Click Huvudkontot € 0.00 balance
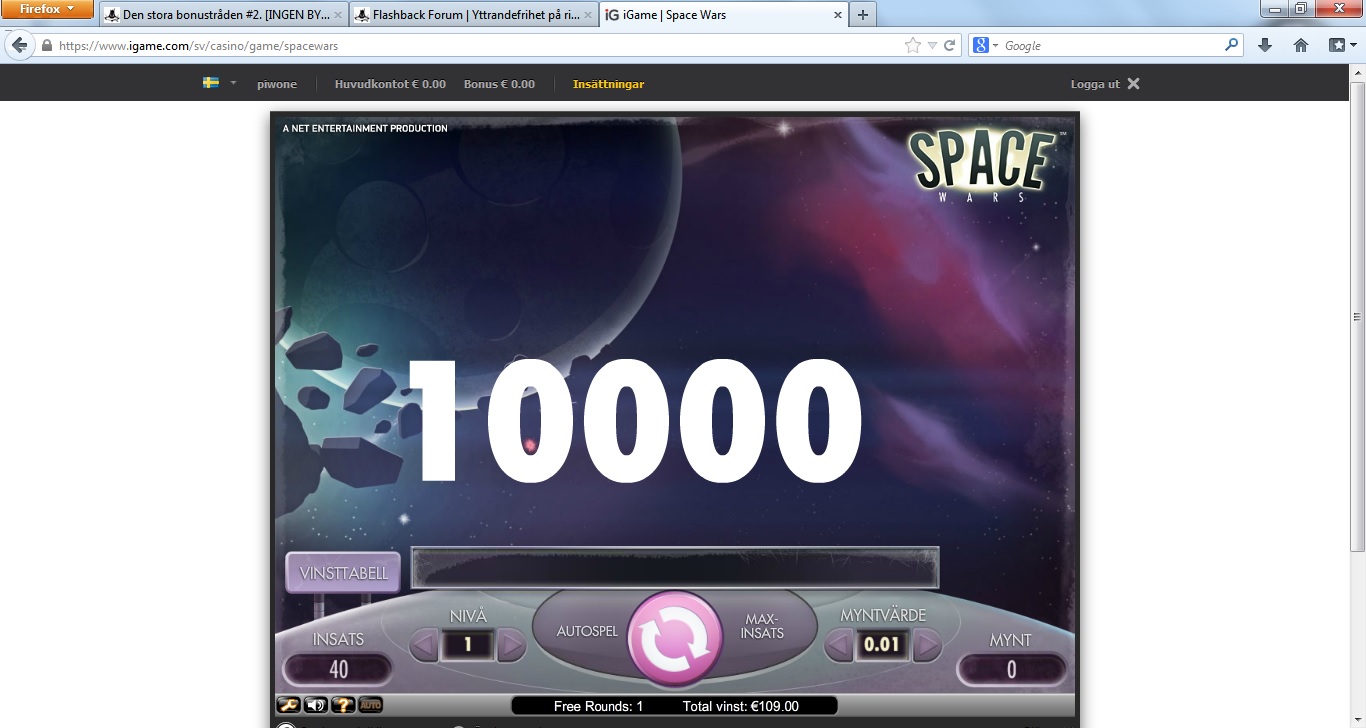Image resolution: width=1366 pixels, height=728 pixels. (390, 84)
